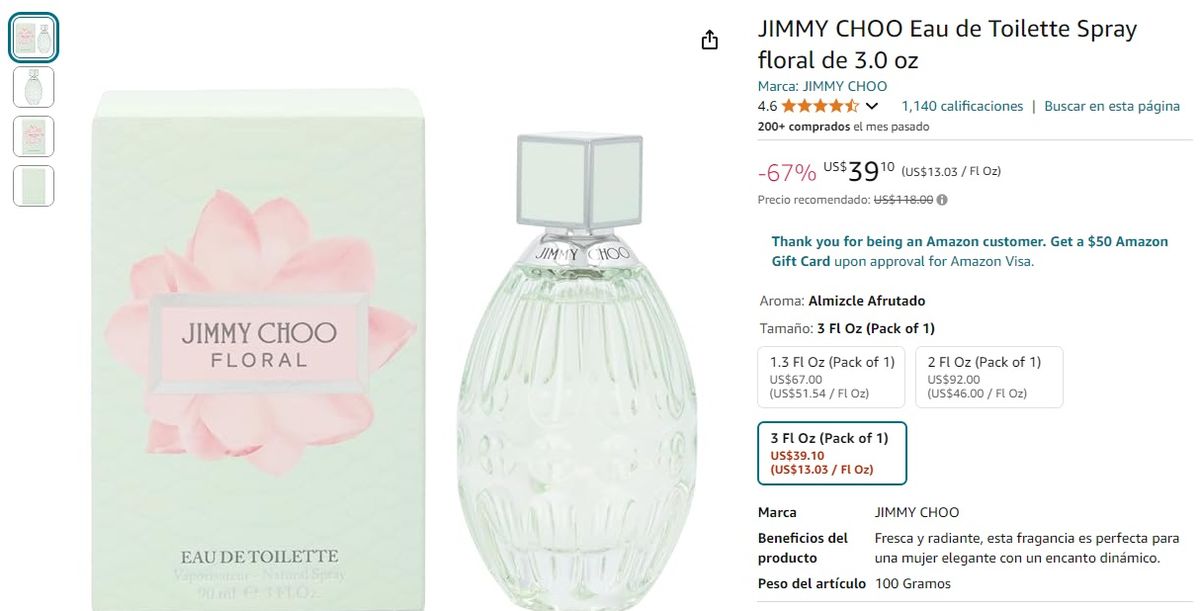Select the fourth green box thumbnail
The height and width of the screenshot is (611, 1200).
[33, 186]
